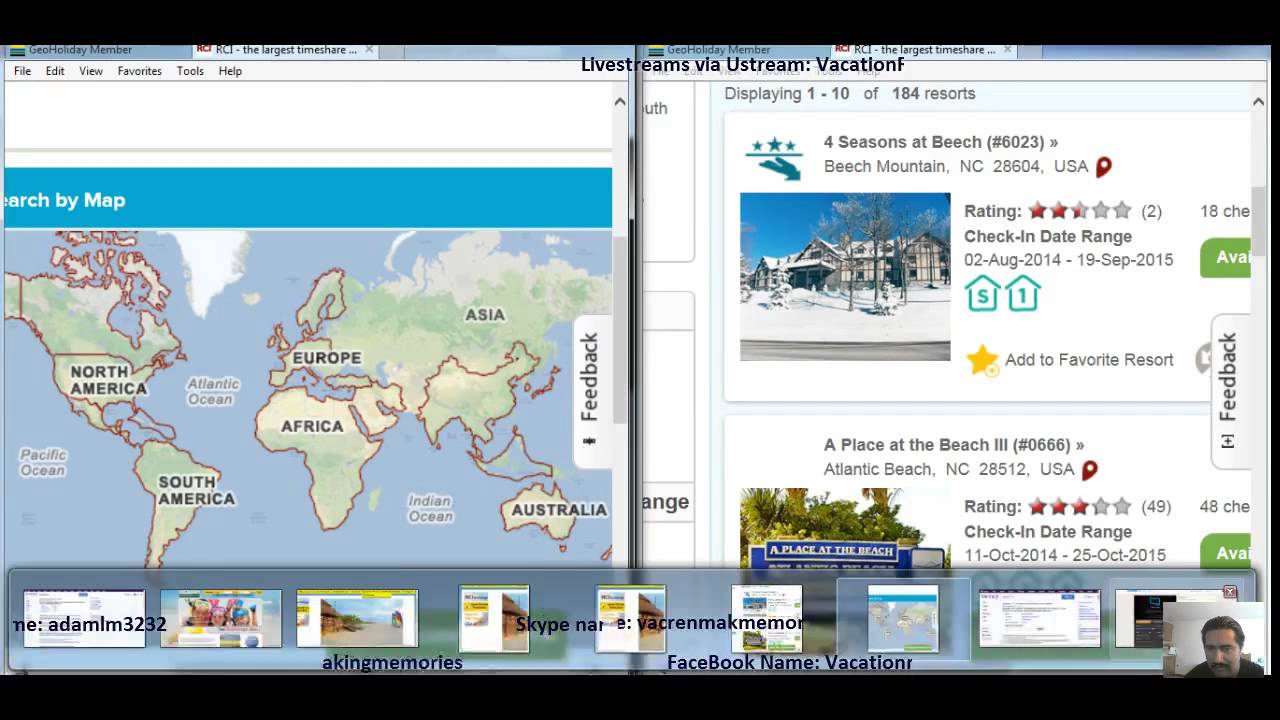The image size is (1280, 720).
Task: Click map pin next to Atlantic Beach address
Action: 1090,470
